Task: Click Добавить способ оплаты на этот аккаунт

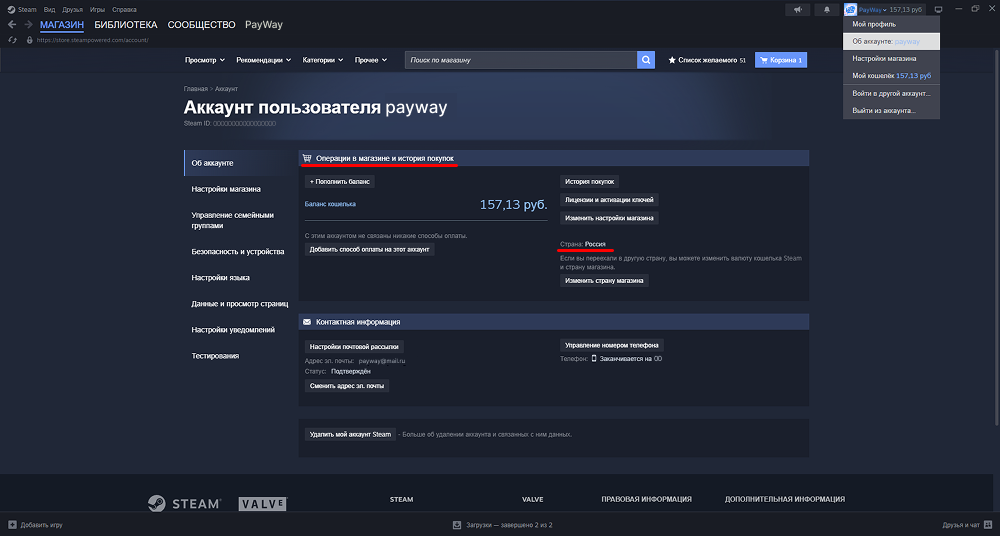Action: (369, 249)
